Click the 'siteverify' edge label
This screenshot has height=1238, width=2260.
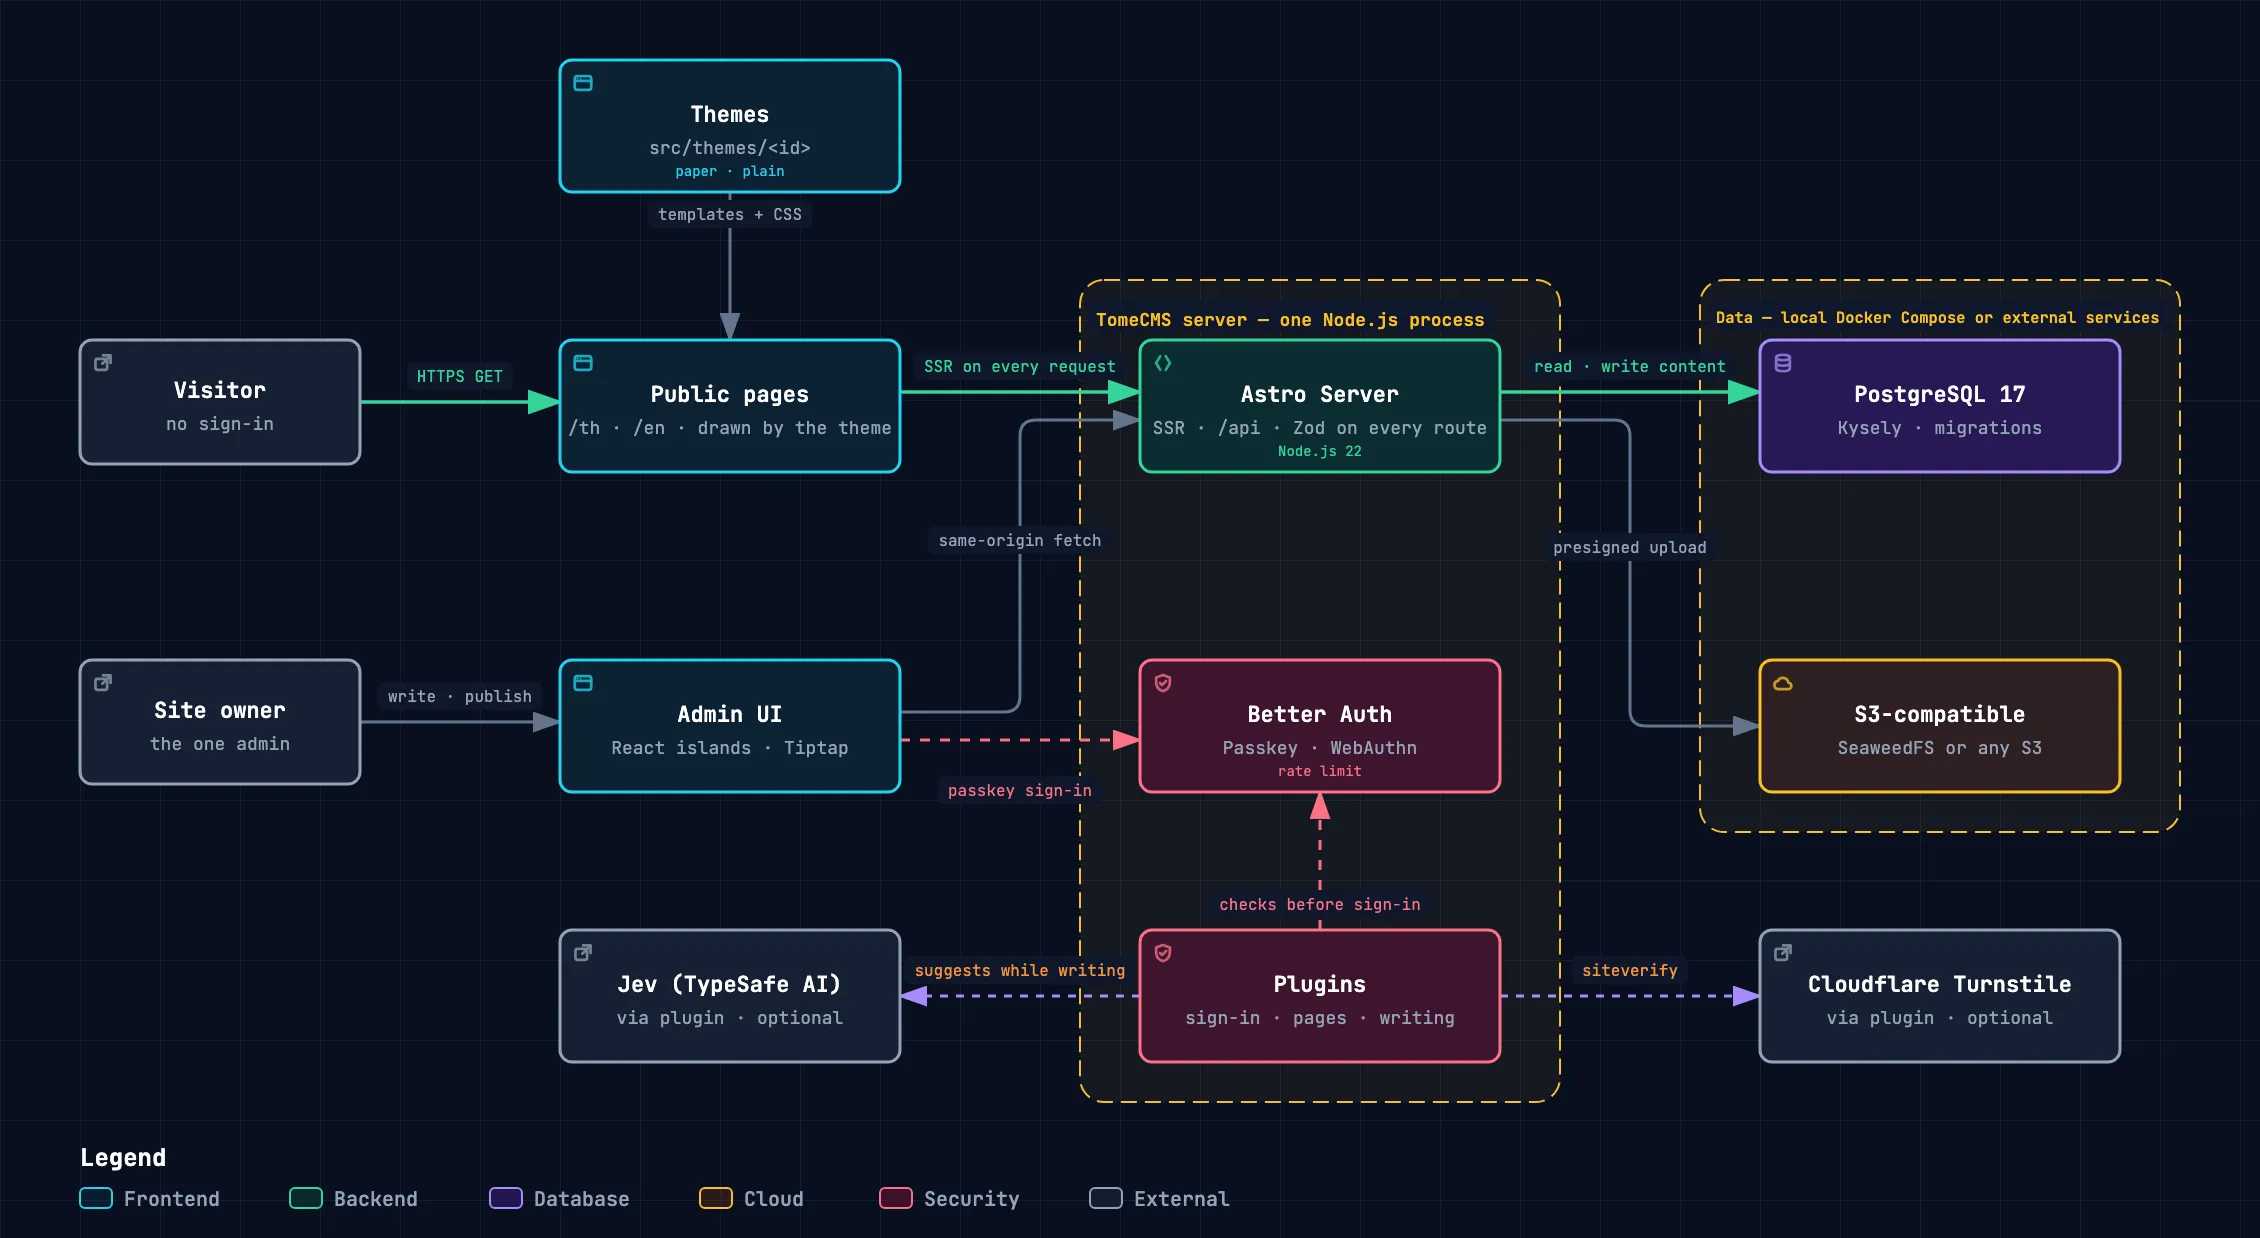click(1630, 970)
